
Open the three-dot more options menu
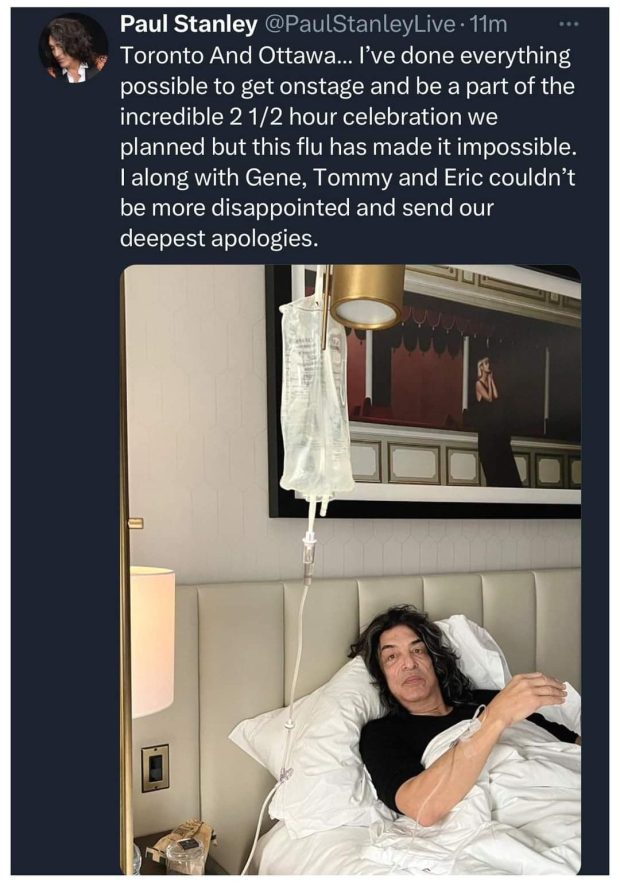(x=568, y=24)
